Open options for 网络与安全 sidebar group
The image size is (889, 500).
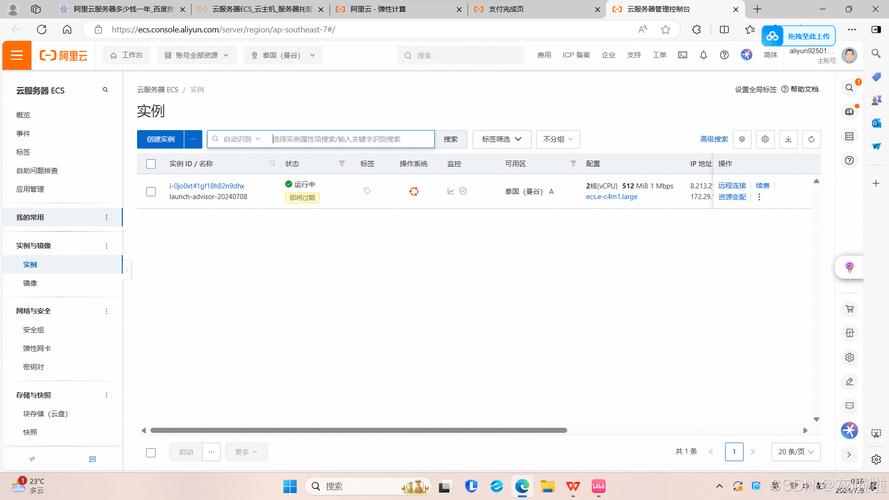point(106,311)
